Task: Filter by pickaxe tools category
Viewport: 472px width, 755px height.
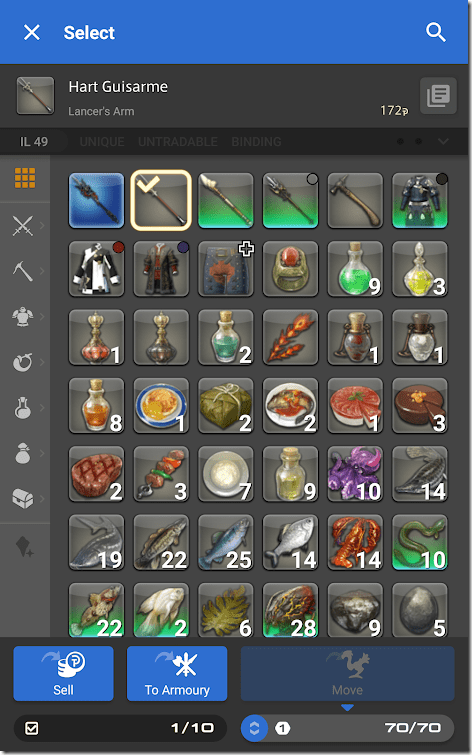Action: [23, 271]
